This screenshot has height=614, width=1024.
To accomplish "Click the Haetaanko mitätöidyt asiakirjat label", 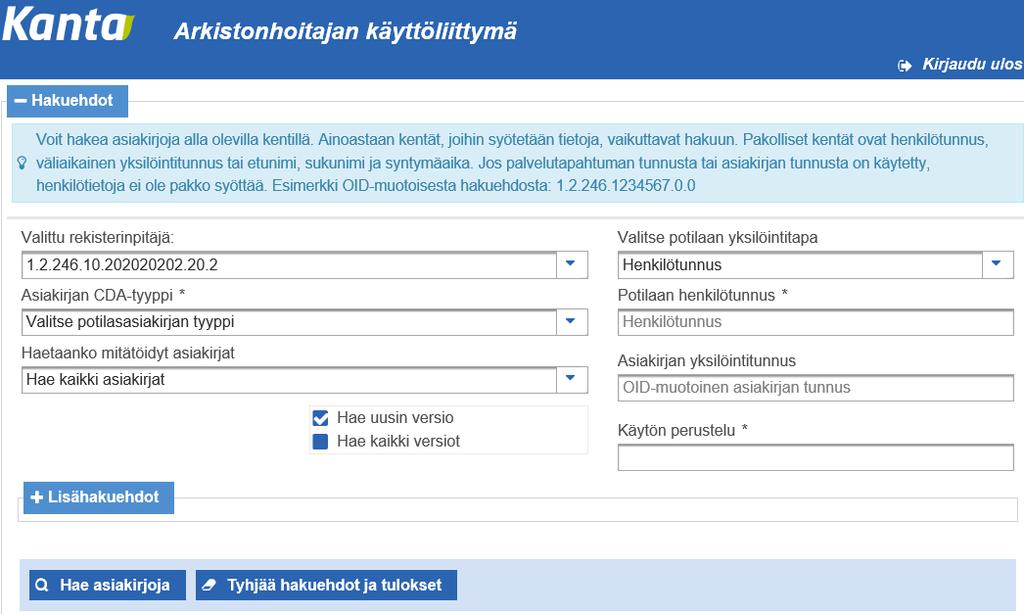I will (128, 353).
